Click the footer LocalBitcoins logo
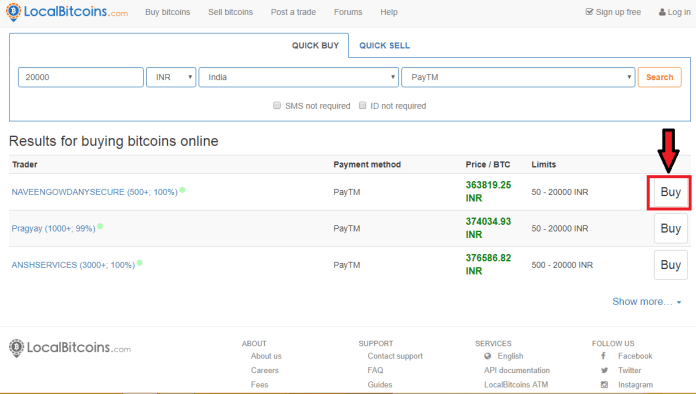This screenshot has width=696, height=394. coord(70,348)
